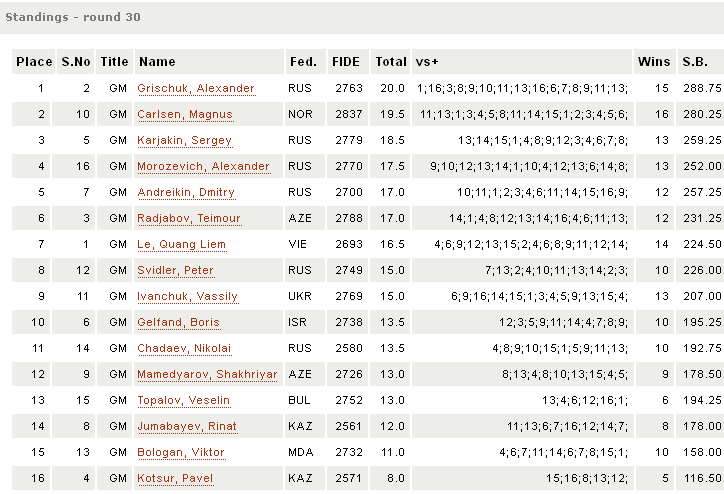The width and height of the screenshot is (724, 494).
Task: Select Morozevich, Alexander link
Action: [204, 166]
